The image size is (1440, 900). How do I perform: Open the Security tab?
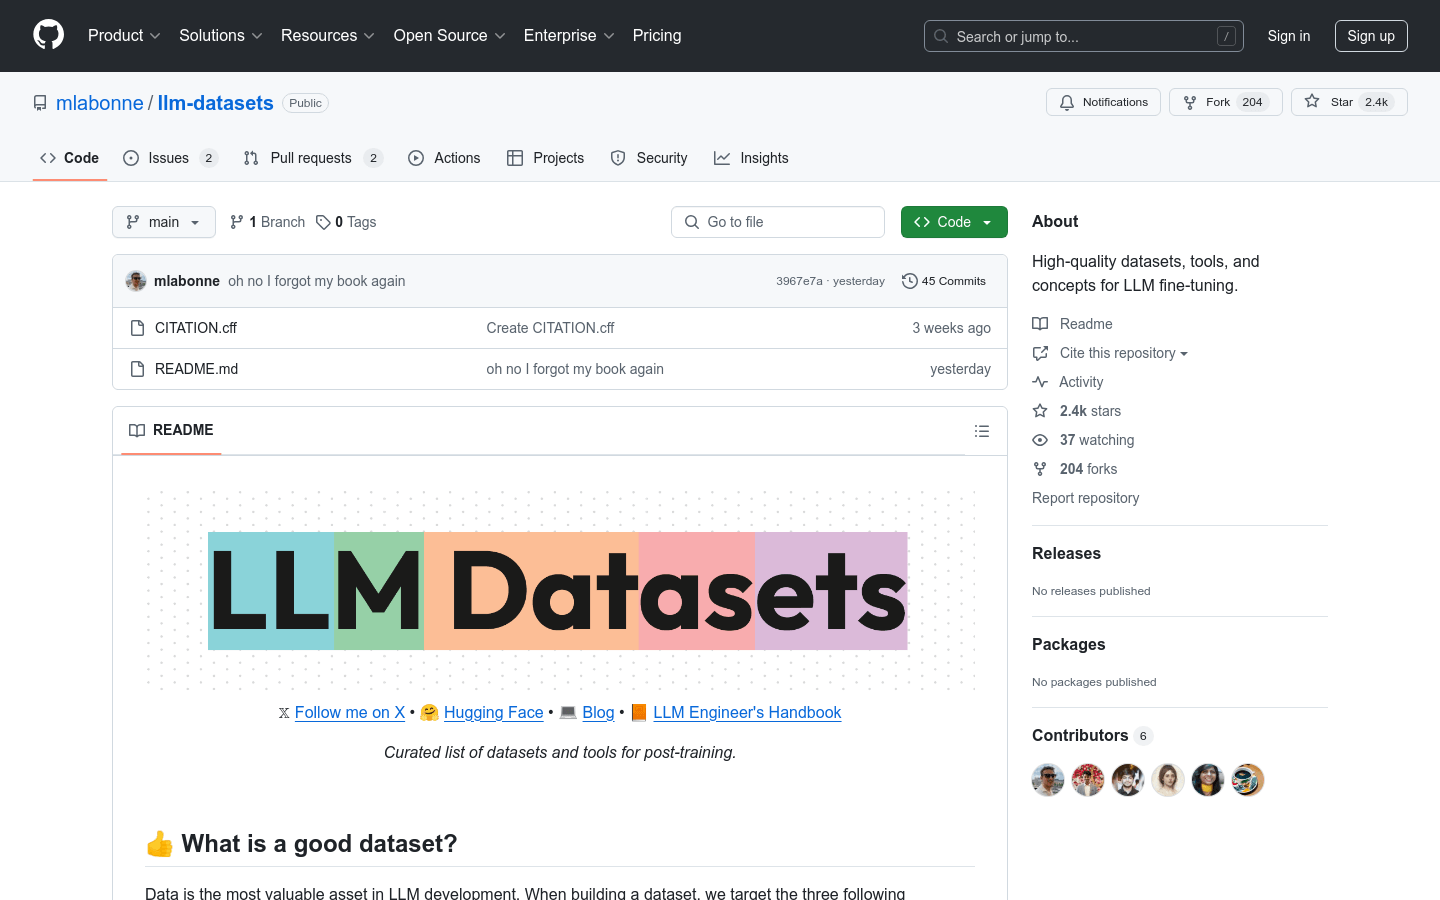click(649, 158)
